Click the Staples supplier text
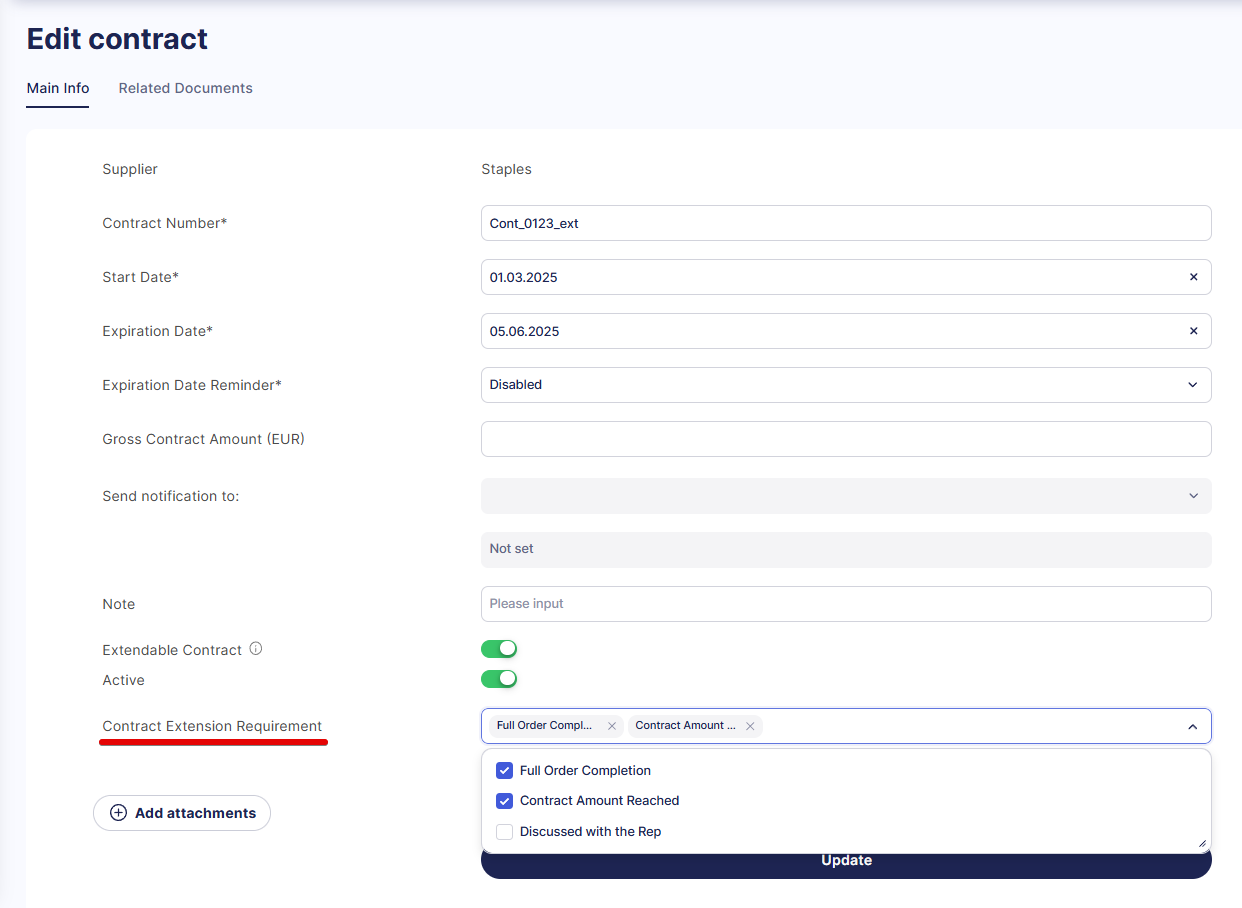Screen dimensions: 1242x908 point(507,169)
